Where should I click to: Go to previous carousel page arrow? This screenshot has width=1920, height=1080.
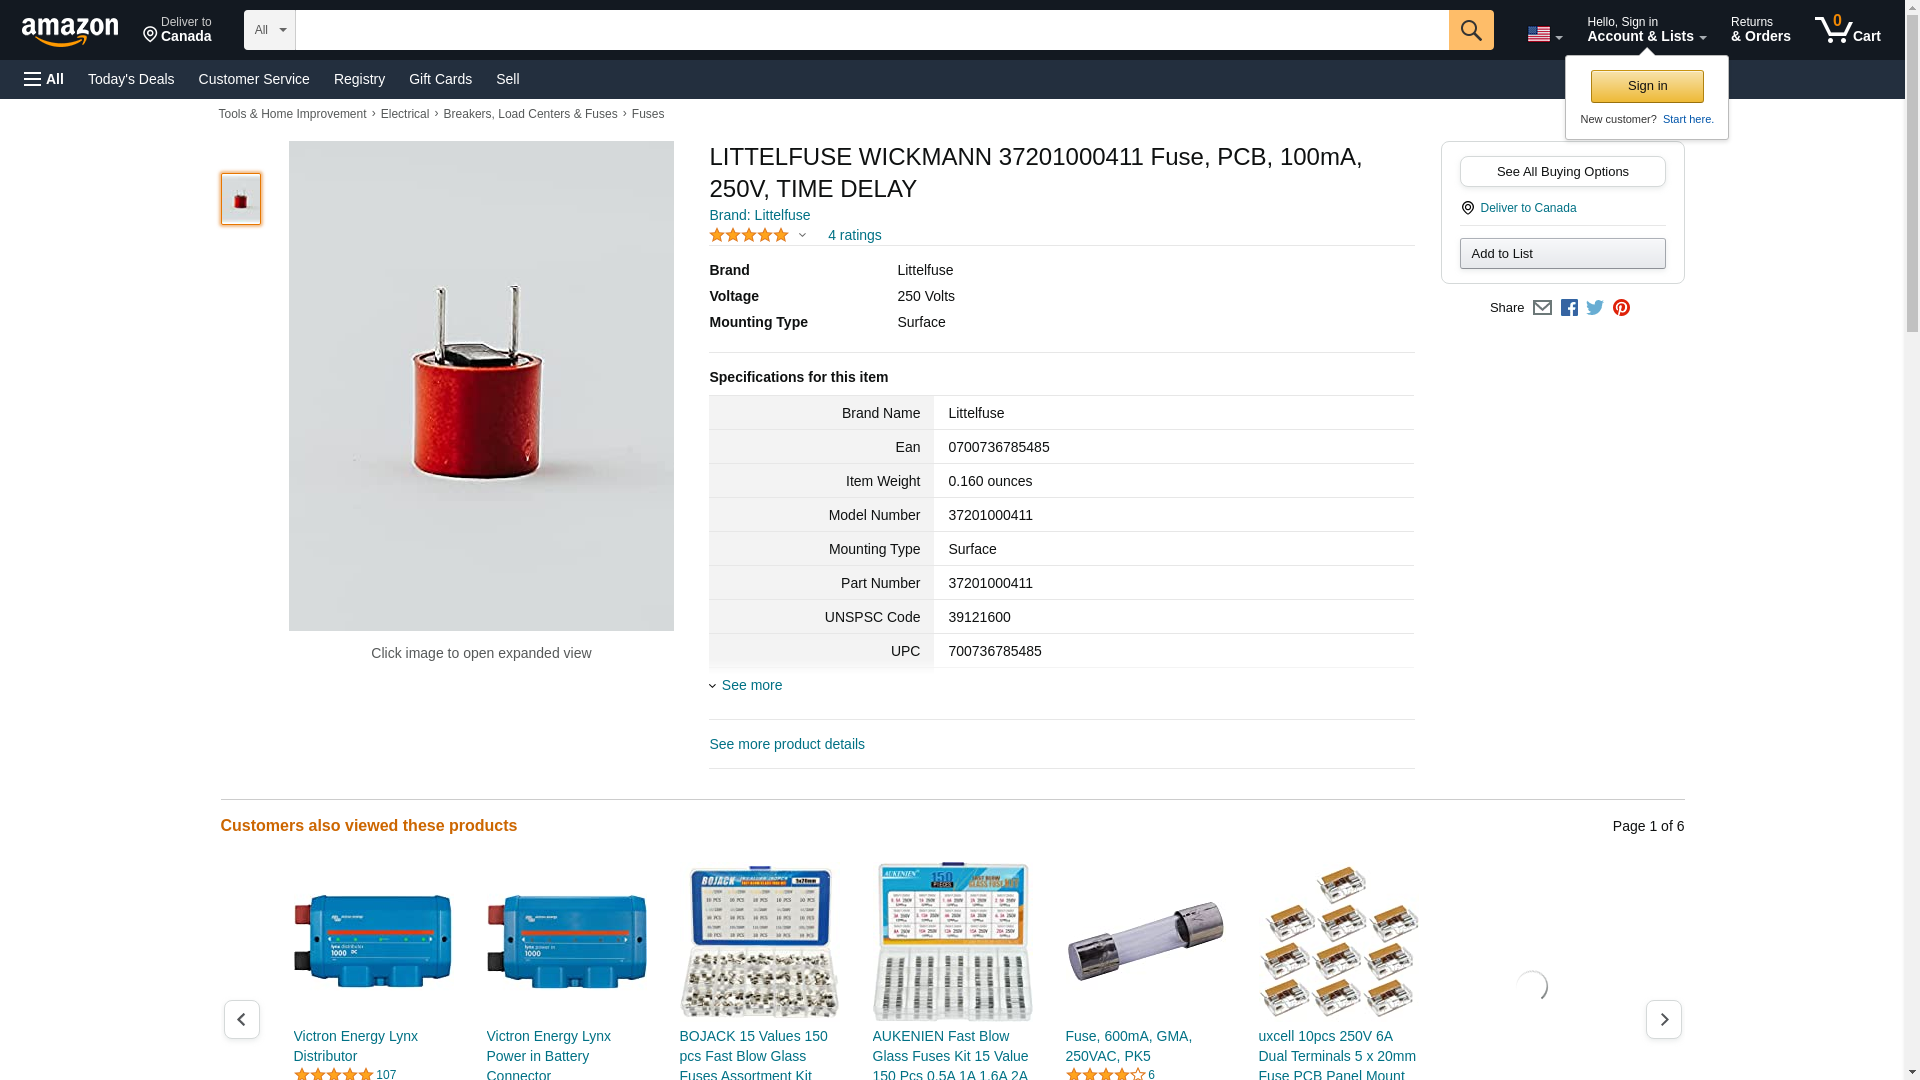click(x=241, y=1019)
